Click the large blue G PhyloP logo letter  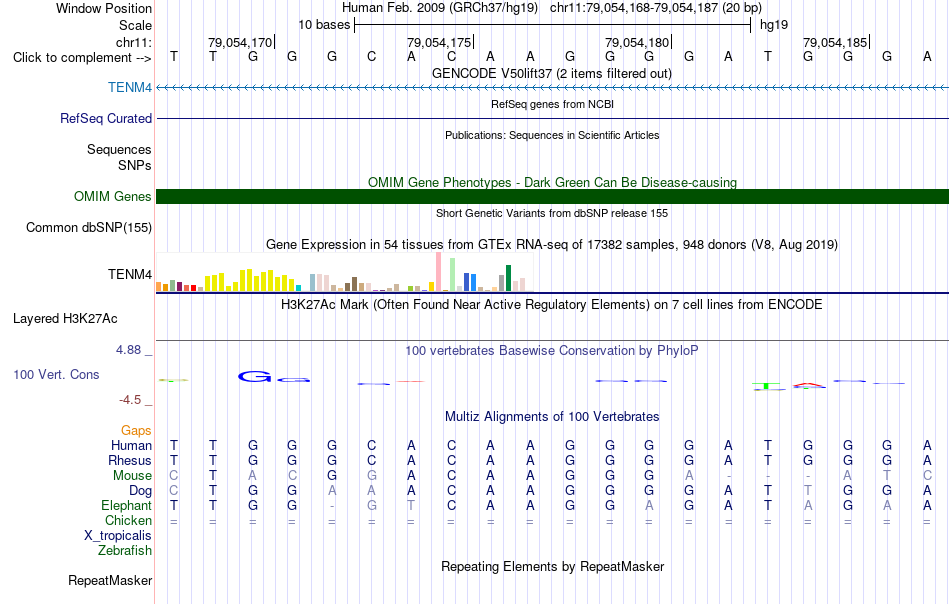coord(254,377)
